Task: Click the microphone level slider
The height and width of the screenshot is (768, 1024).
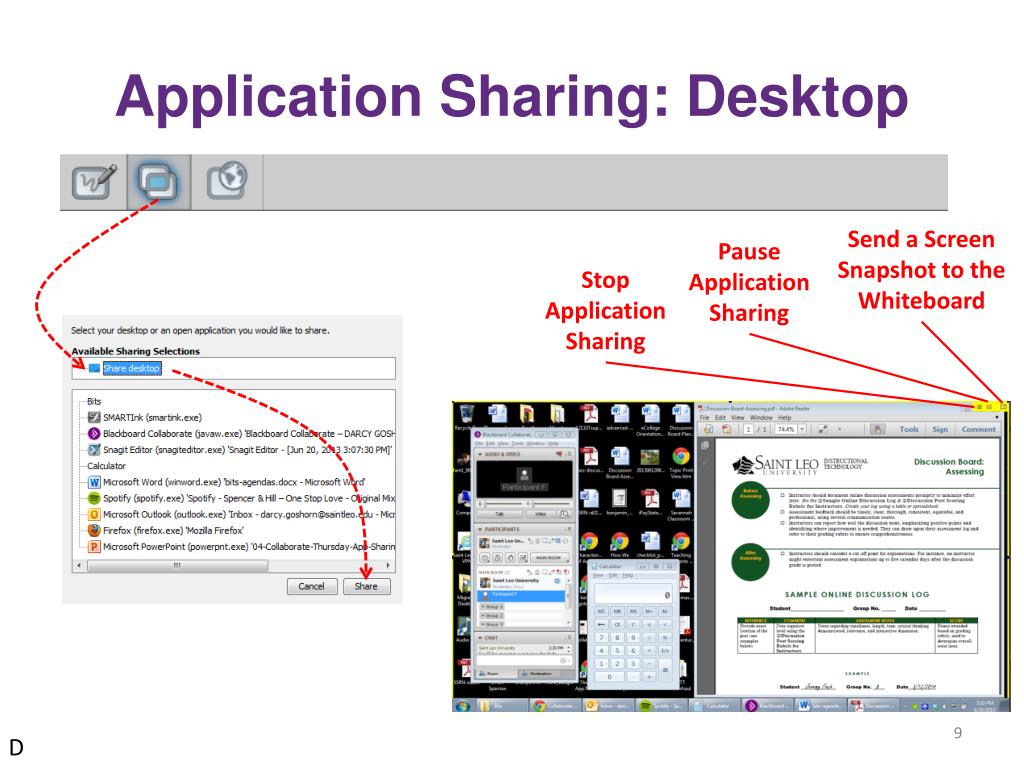Action: click(x=502, y=504)
